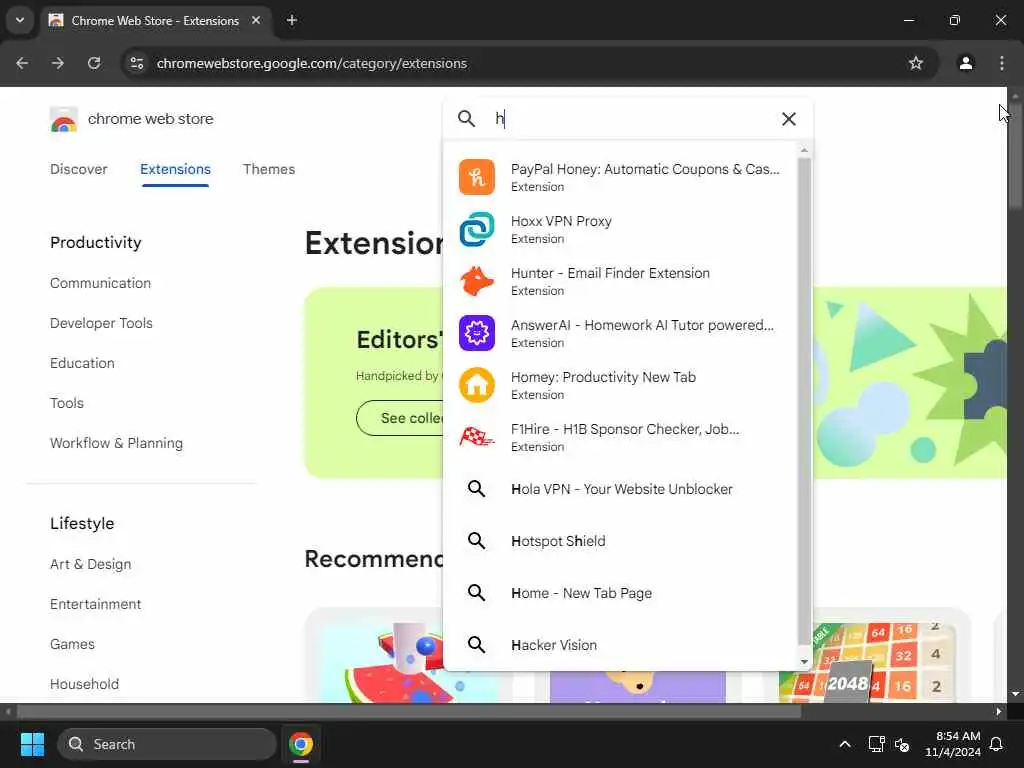Switch to the Themes tab

tap(269, 169)
